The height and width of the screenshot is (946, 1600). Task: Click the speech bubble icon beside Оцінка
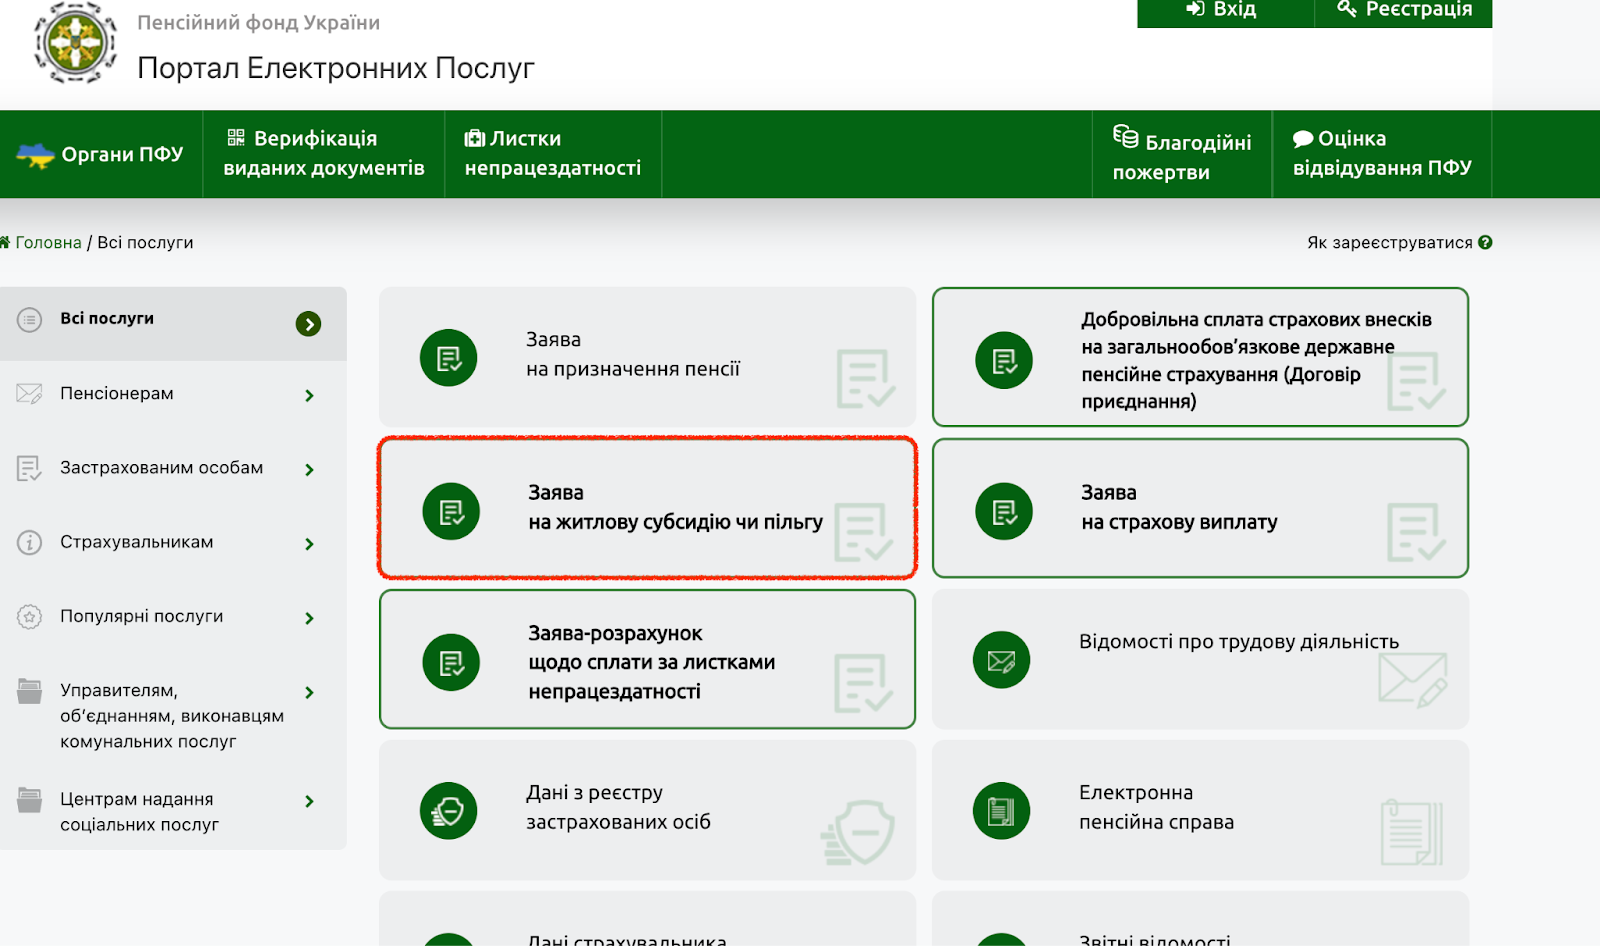click(x=1303, y=139)
